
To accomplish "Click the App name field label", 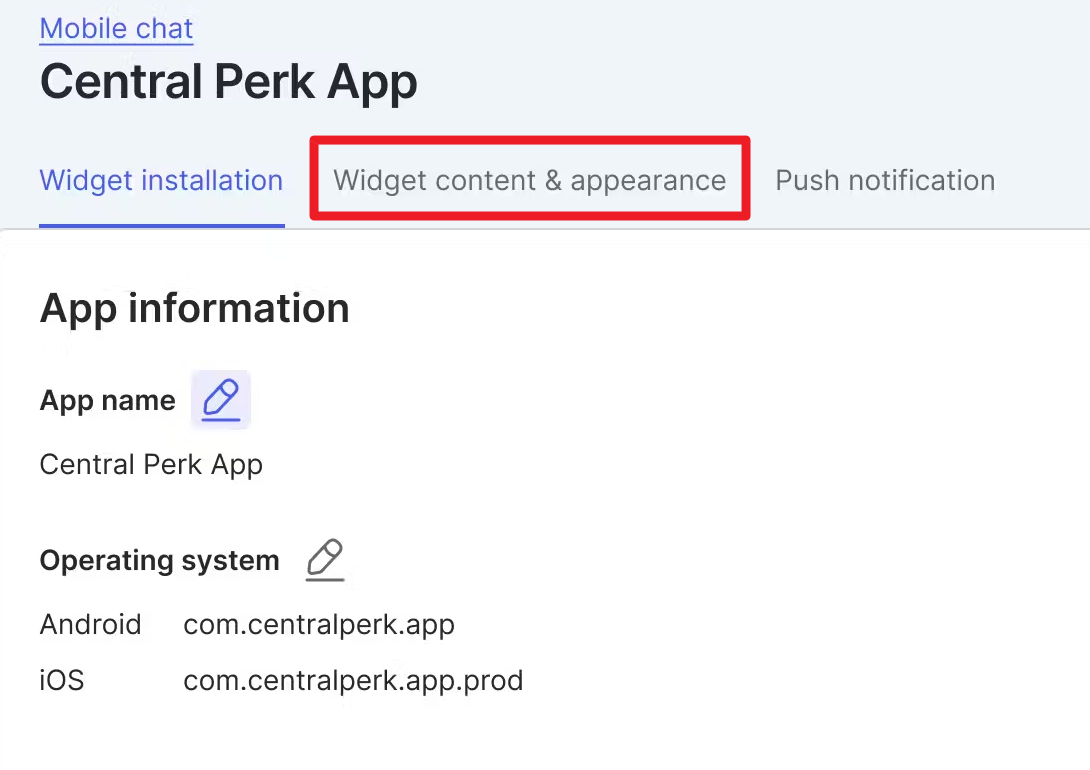I will point(107,401).
